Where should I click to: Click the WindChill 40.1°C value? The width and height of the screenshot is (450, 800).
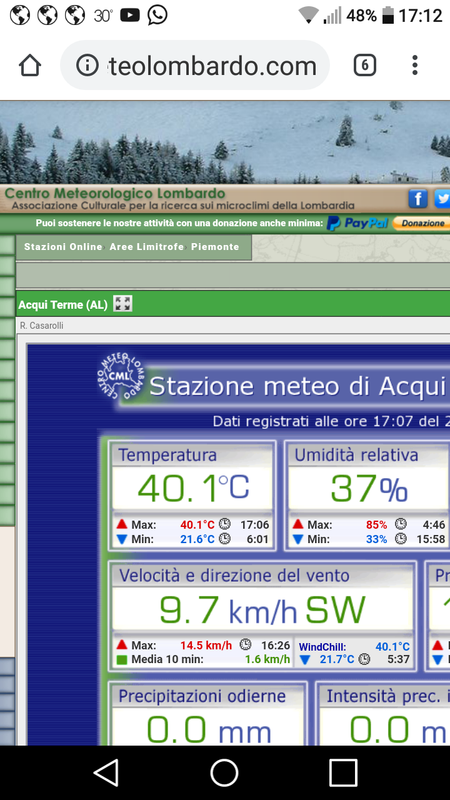coord(392,647)
